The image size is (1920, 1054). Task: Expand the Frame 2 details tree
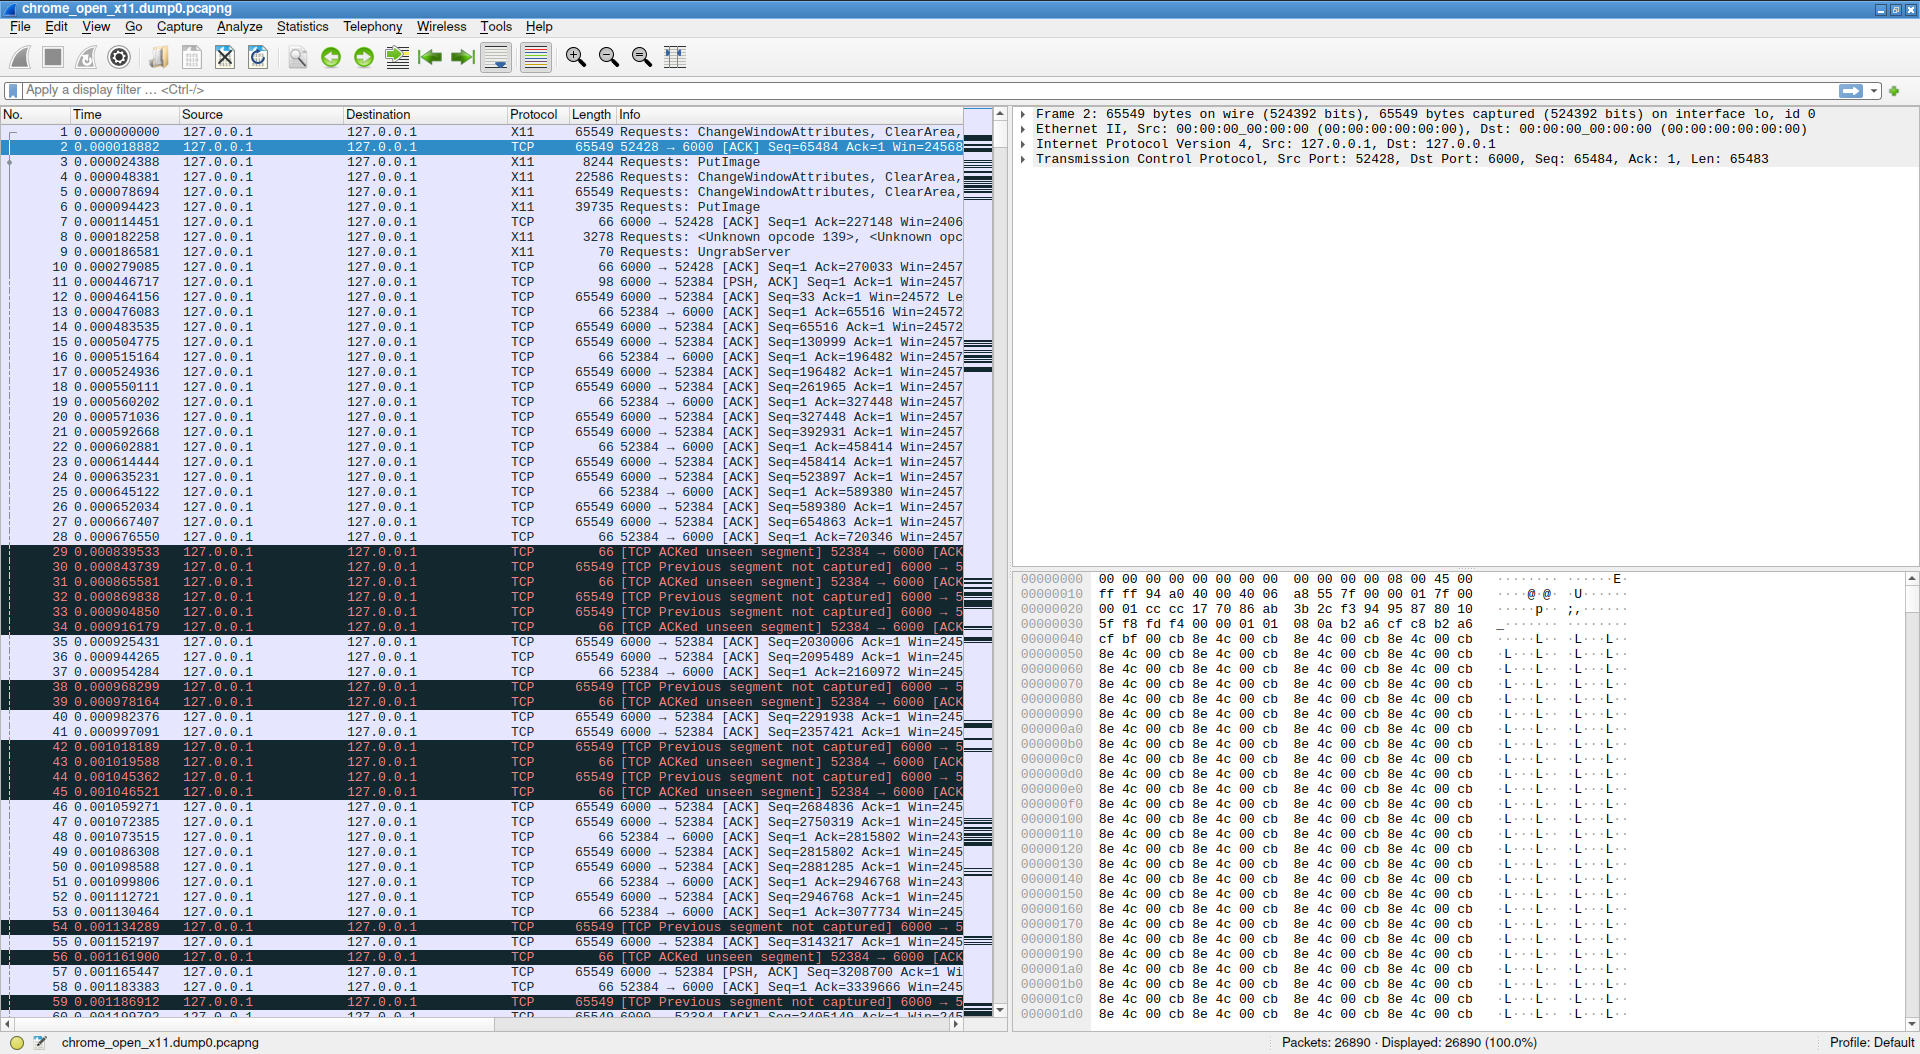[1023, 114]
